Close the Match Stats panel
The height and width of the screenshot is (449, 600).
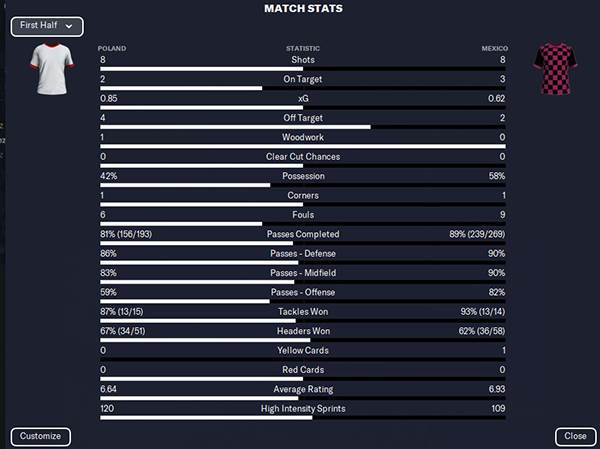[x=575, y=437]
